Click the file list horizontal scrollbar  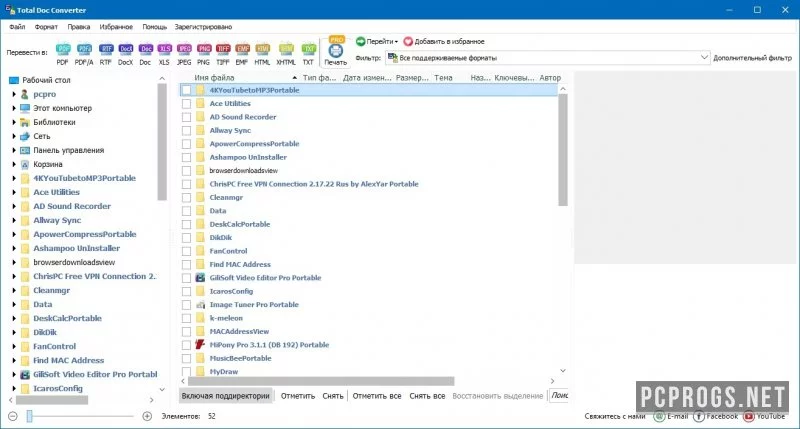[321, 381]
